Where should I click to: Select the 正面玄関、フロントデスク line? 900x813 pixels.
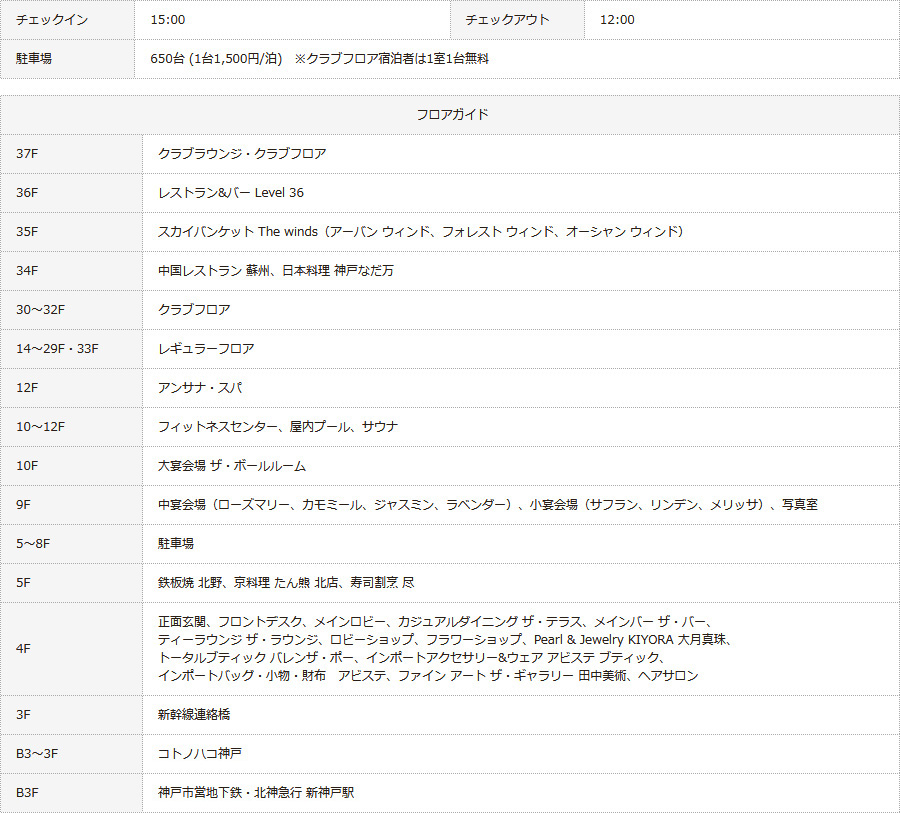pyautogui.click(x=436, y=622)
